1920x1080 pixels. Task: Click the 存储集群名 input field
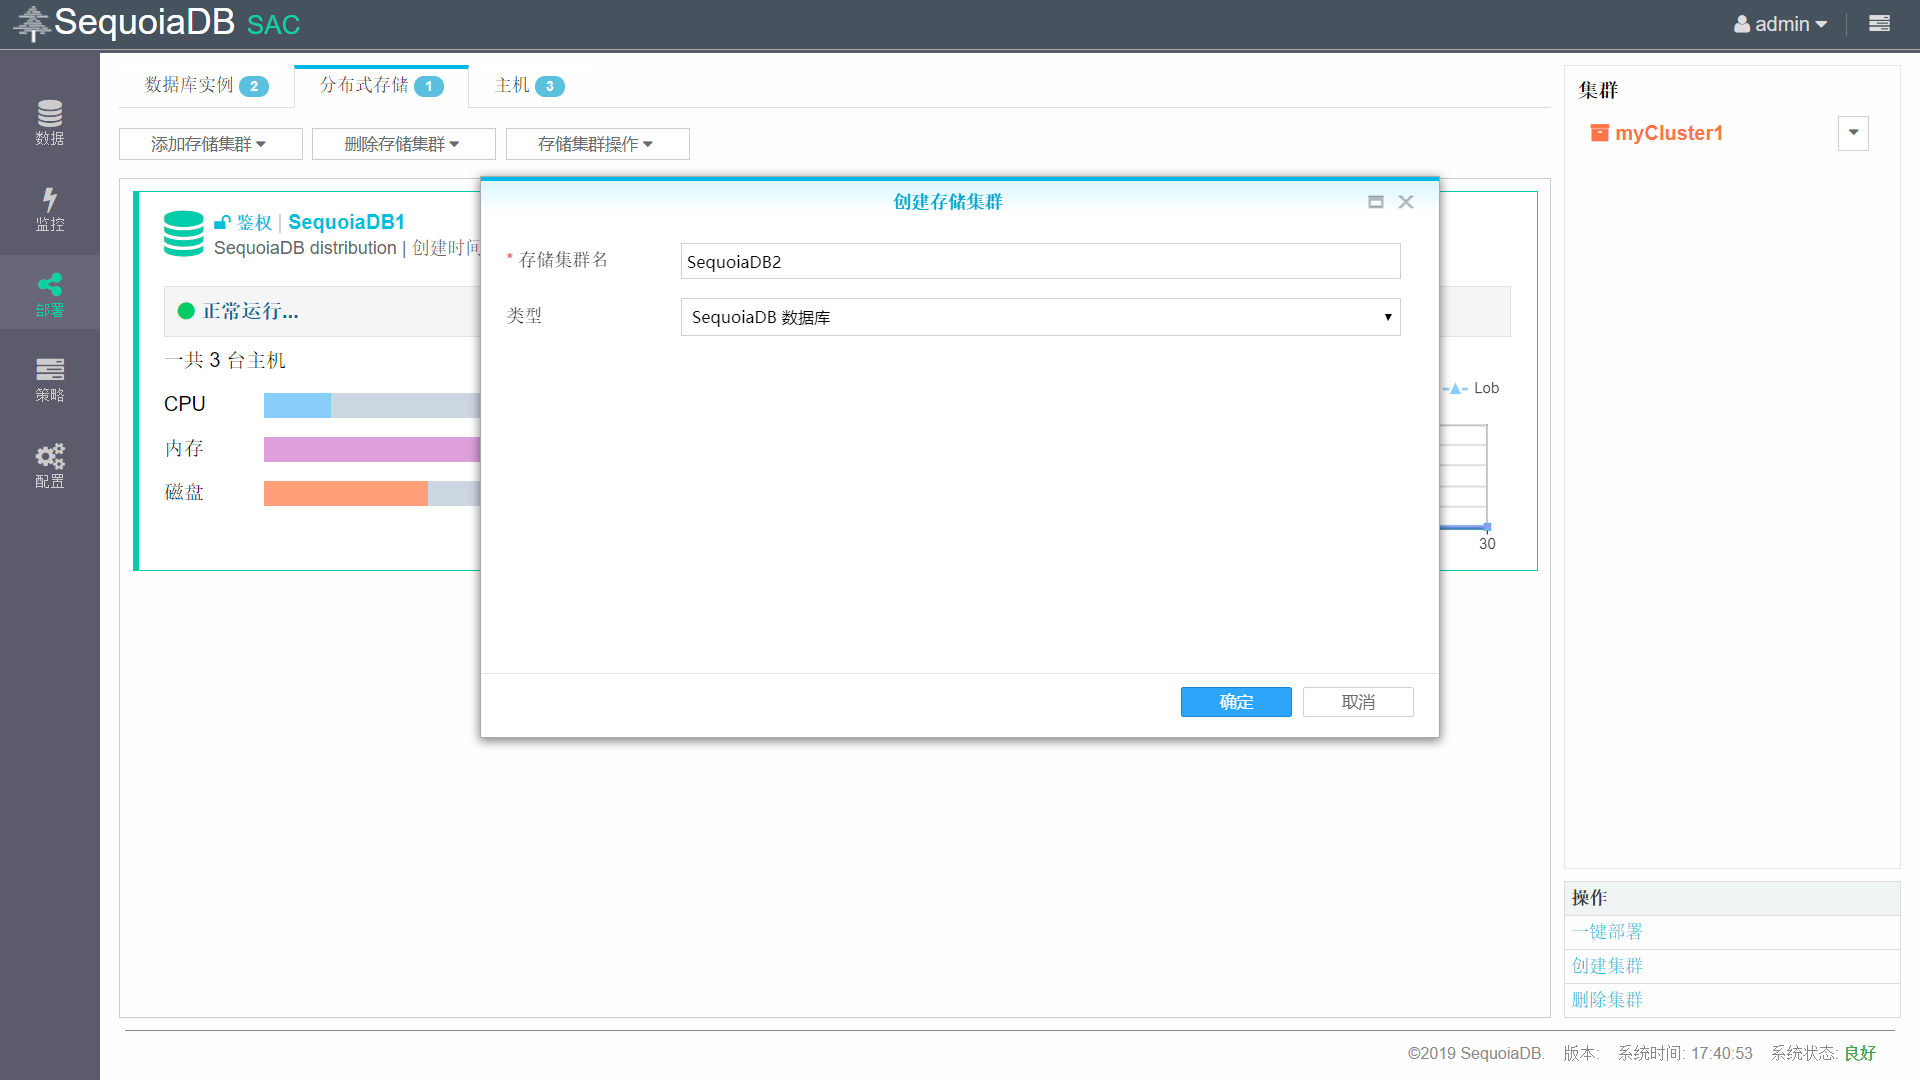tap(1040, 261)
